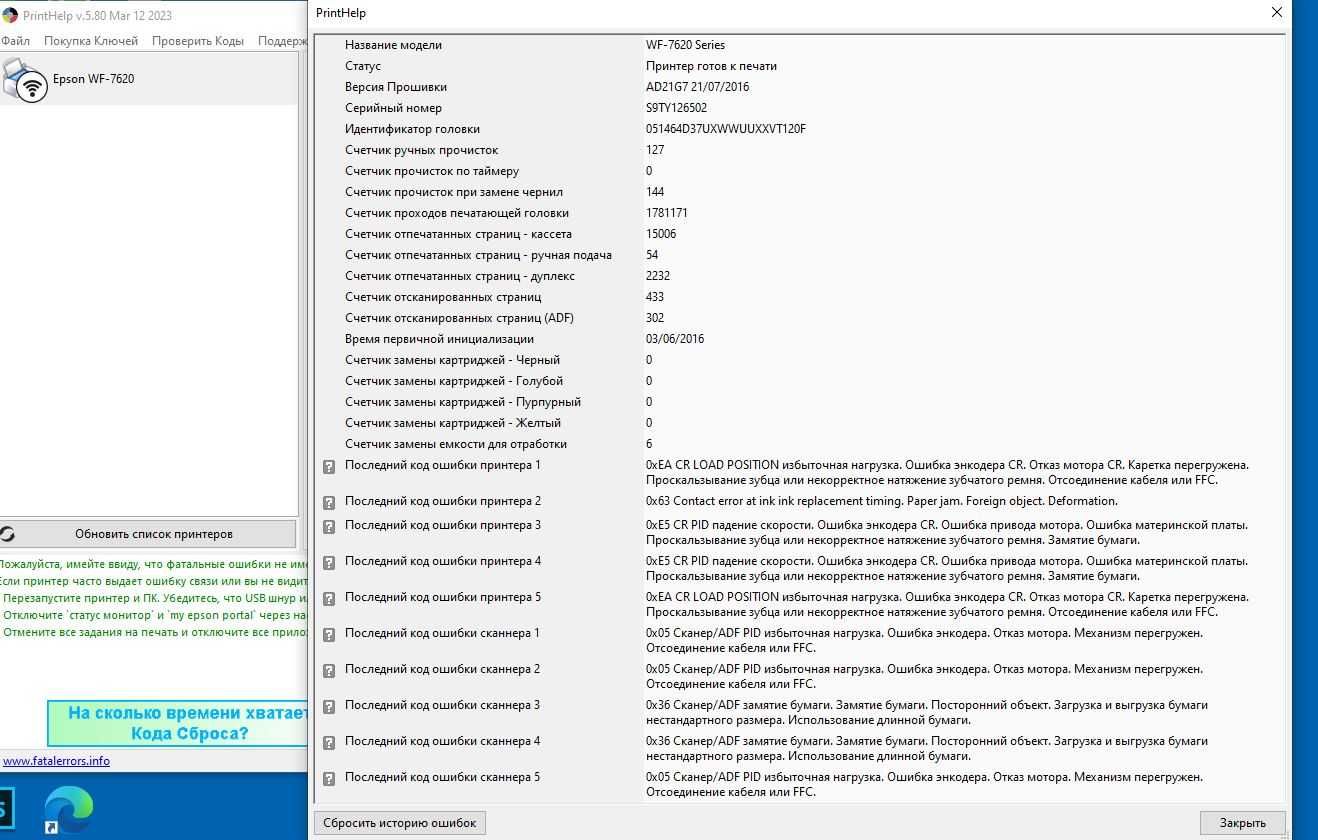Open Microsoft Edge on the desktop

(x=69, y=810)
